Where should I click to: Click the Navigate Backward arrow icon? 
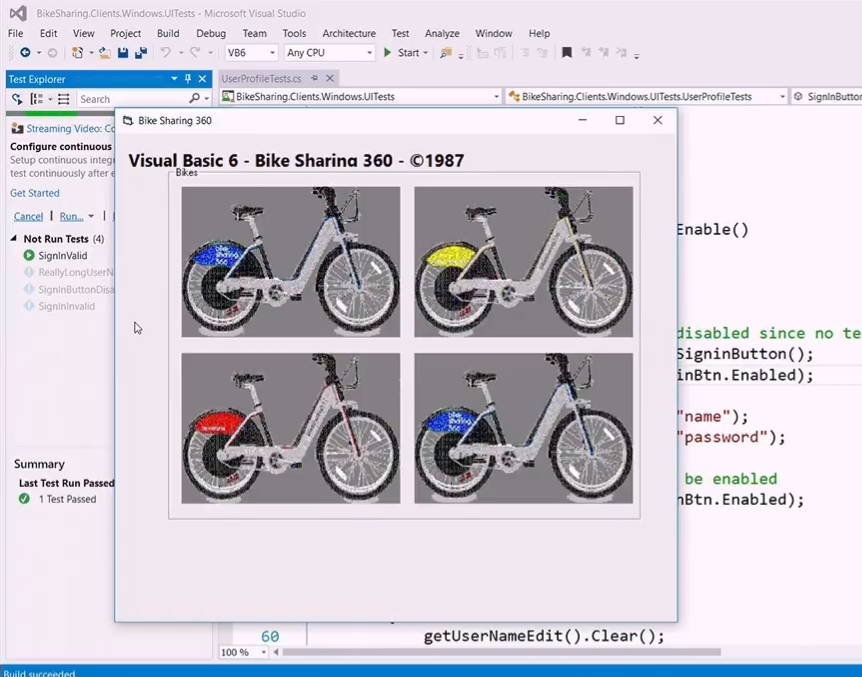click(x=24, y=53)
